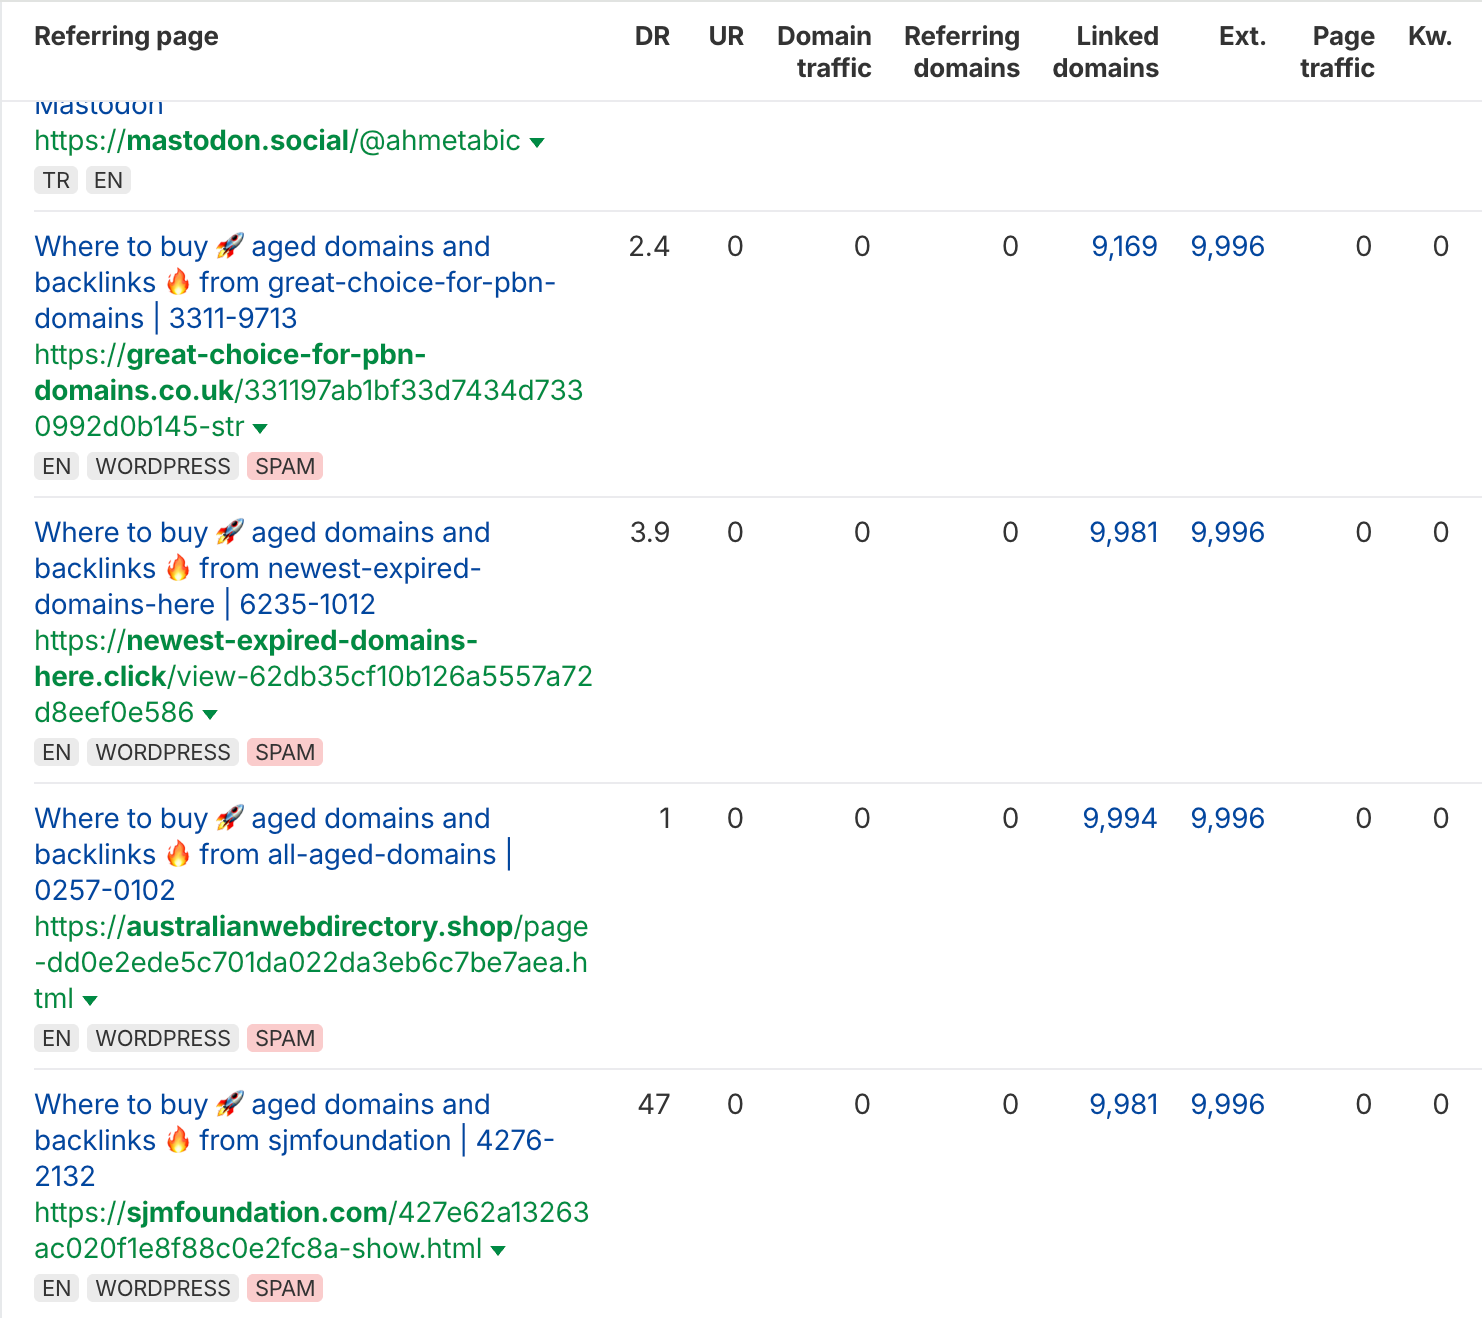Sort by the UR column header
This screenshot has height=1318, width=1482.
point(725,37)
